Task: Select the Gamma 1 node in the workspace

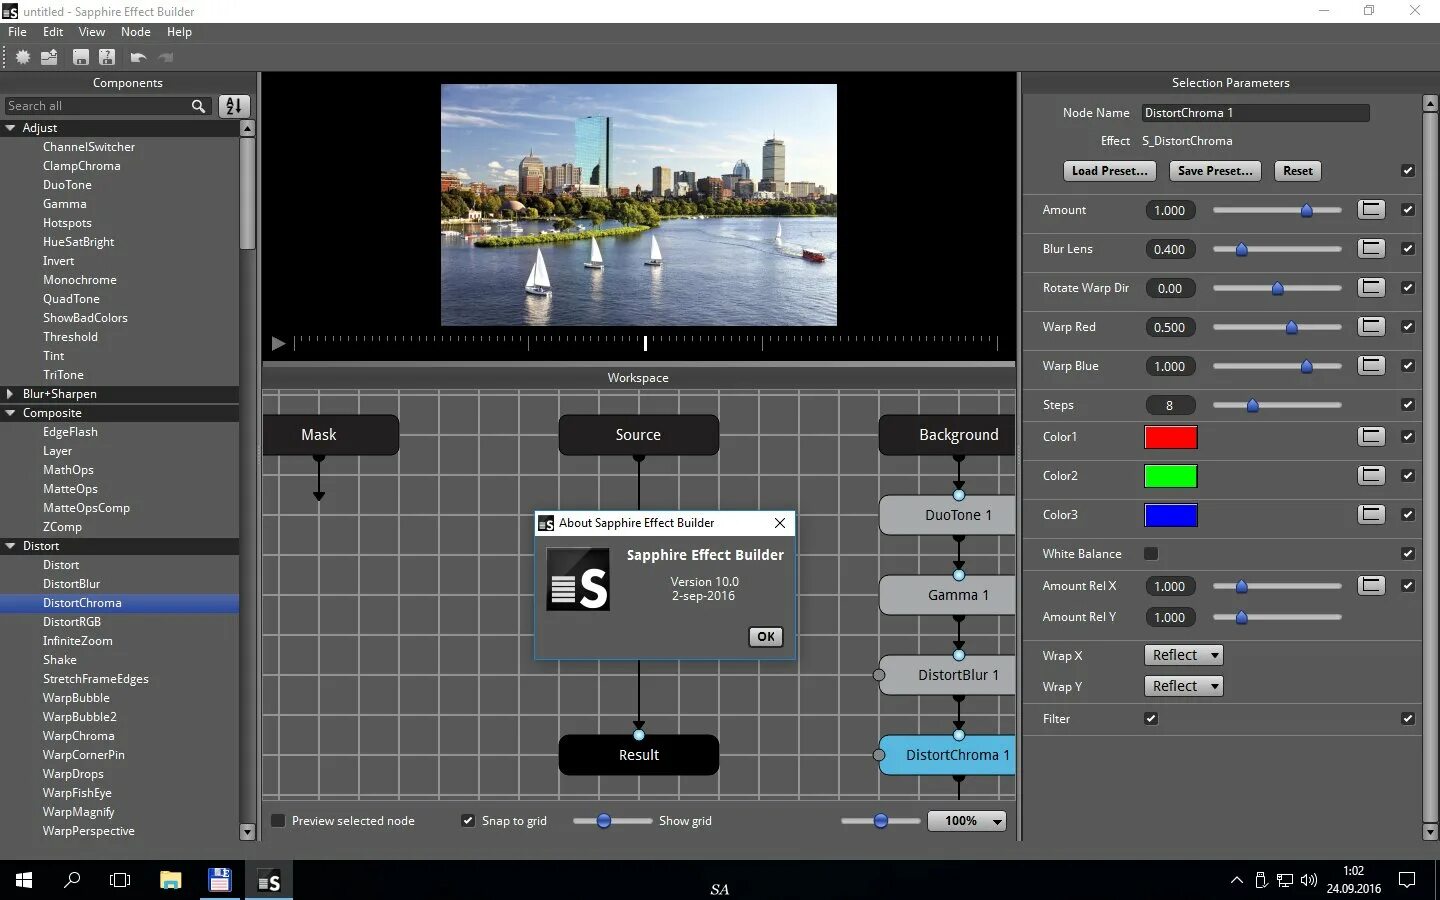Action: pyautogui.click(x=947, y=595)
